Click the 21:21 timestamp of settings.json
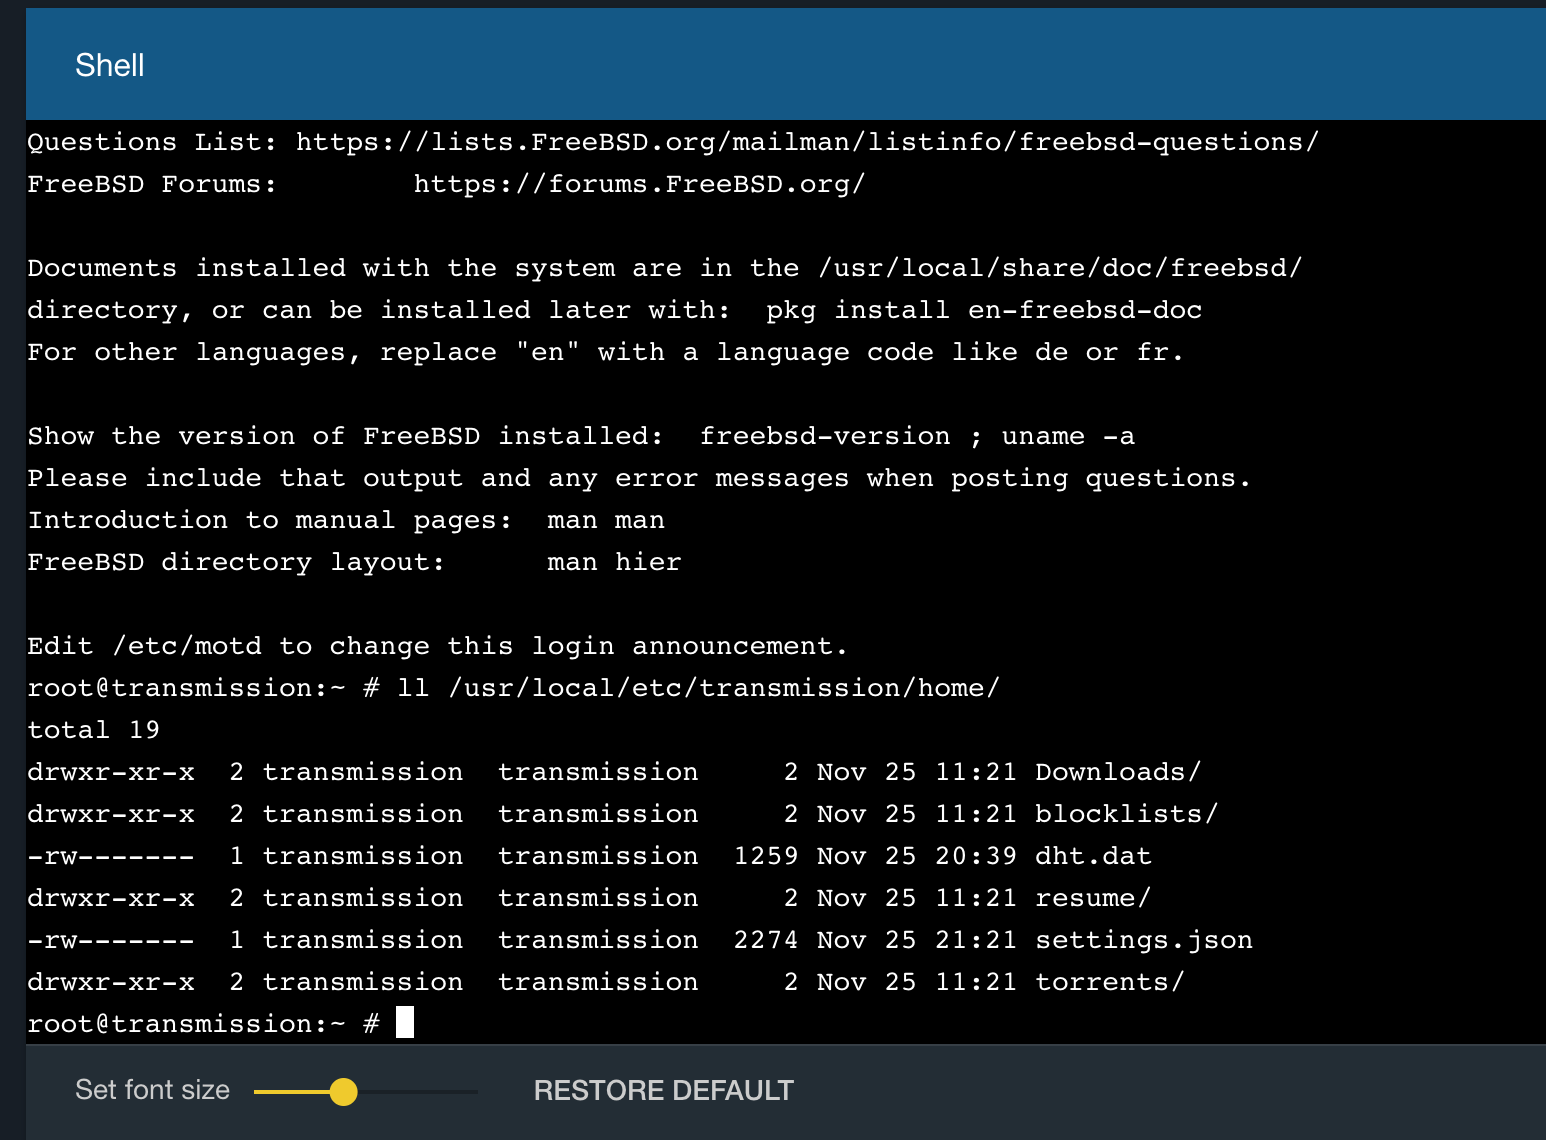This screenshot has height=1140, width=1546. 976,940
